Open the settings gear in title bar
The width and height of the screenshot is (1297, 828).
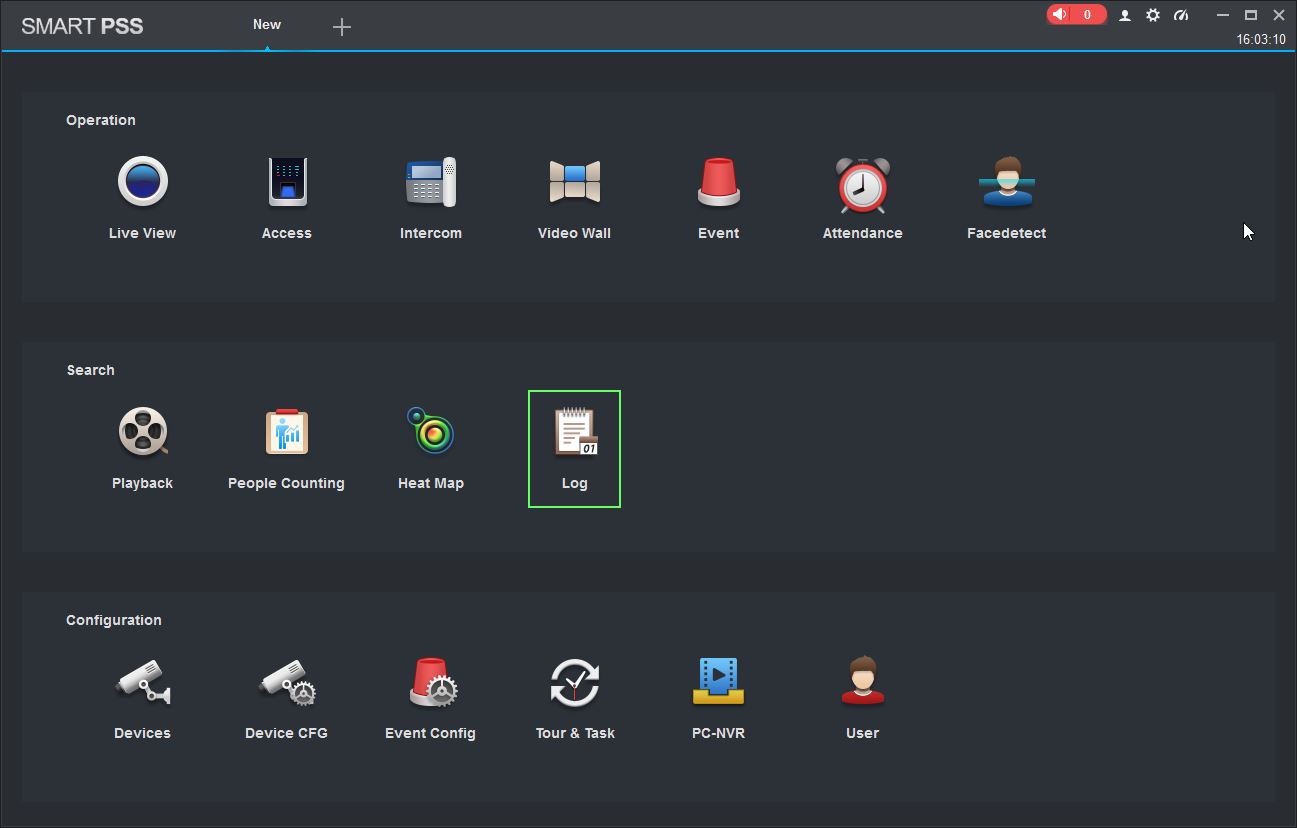click(x=1152, y=15)
